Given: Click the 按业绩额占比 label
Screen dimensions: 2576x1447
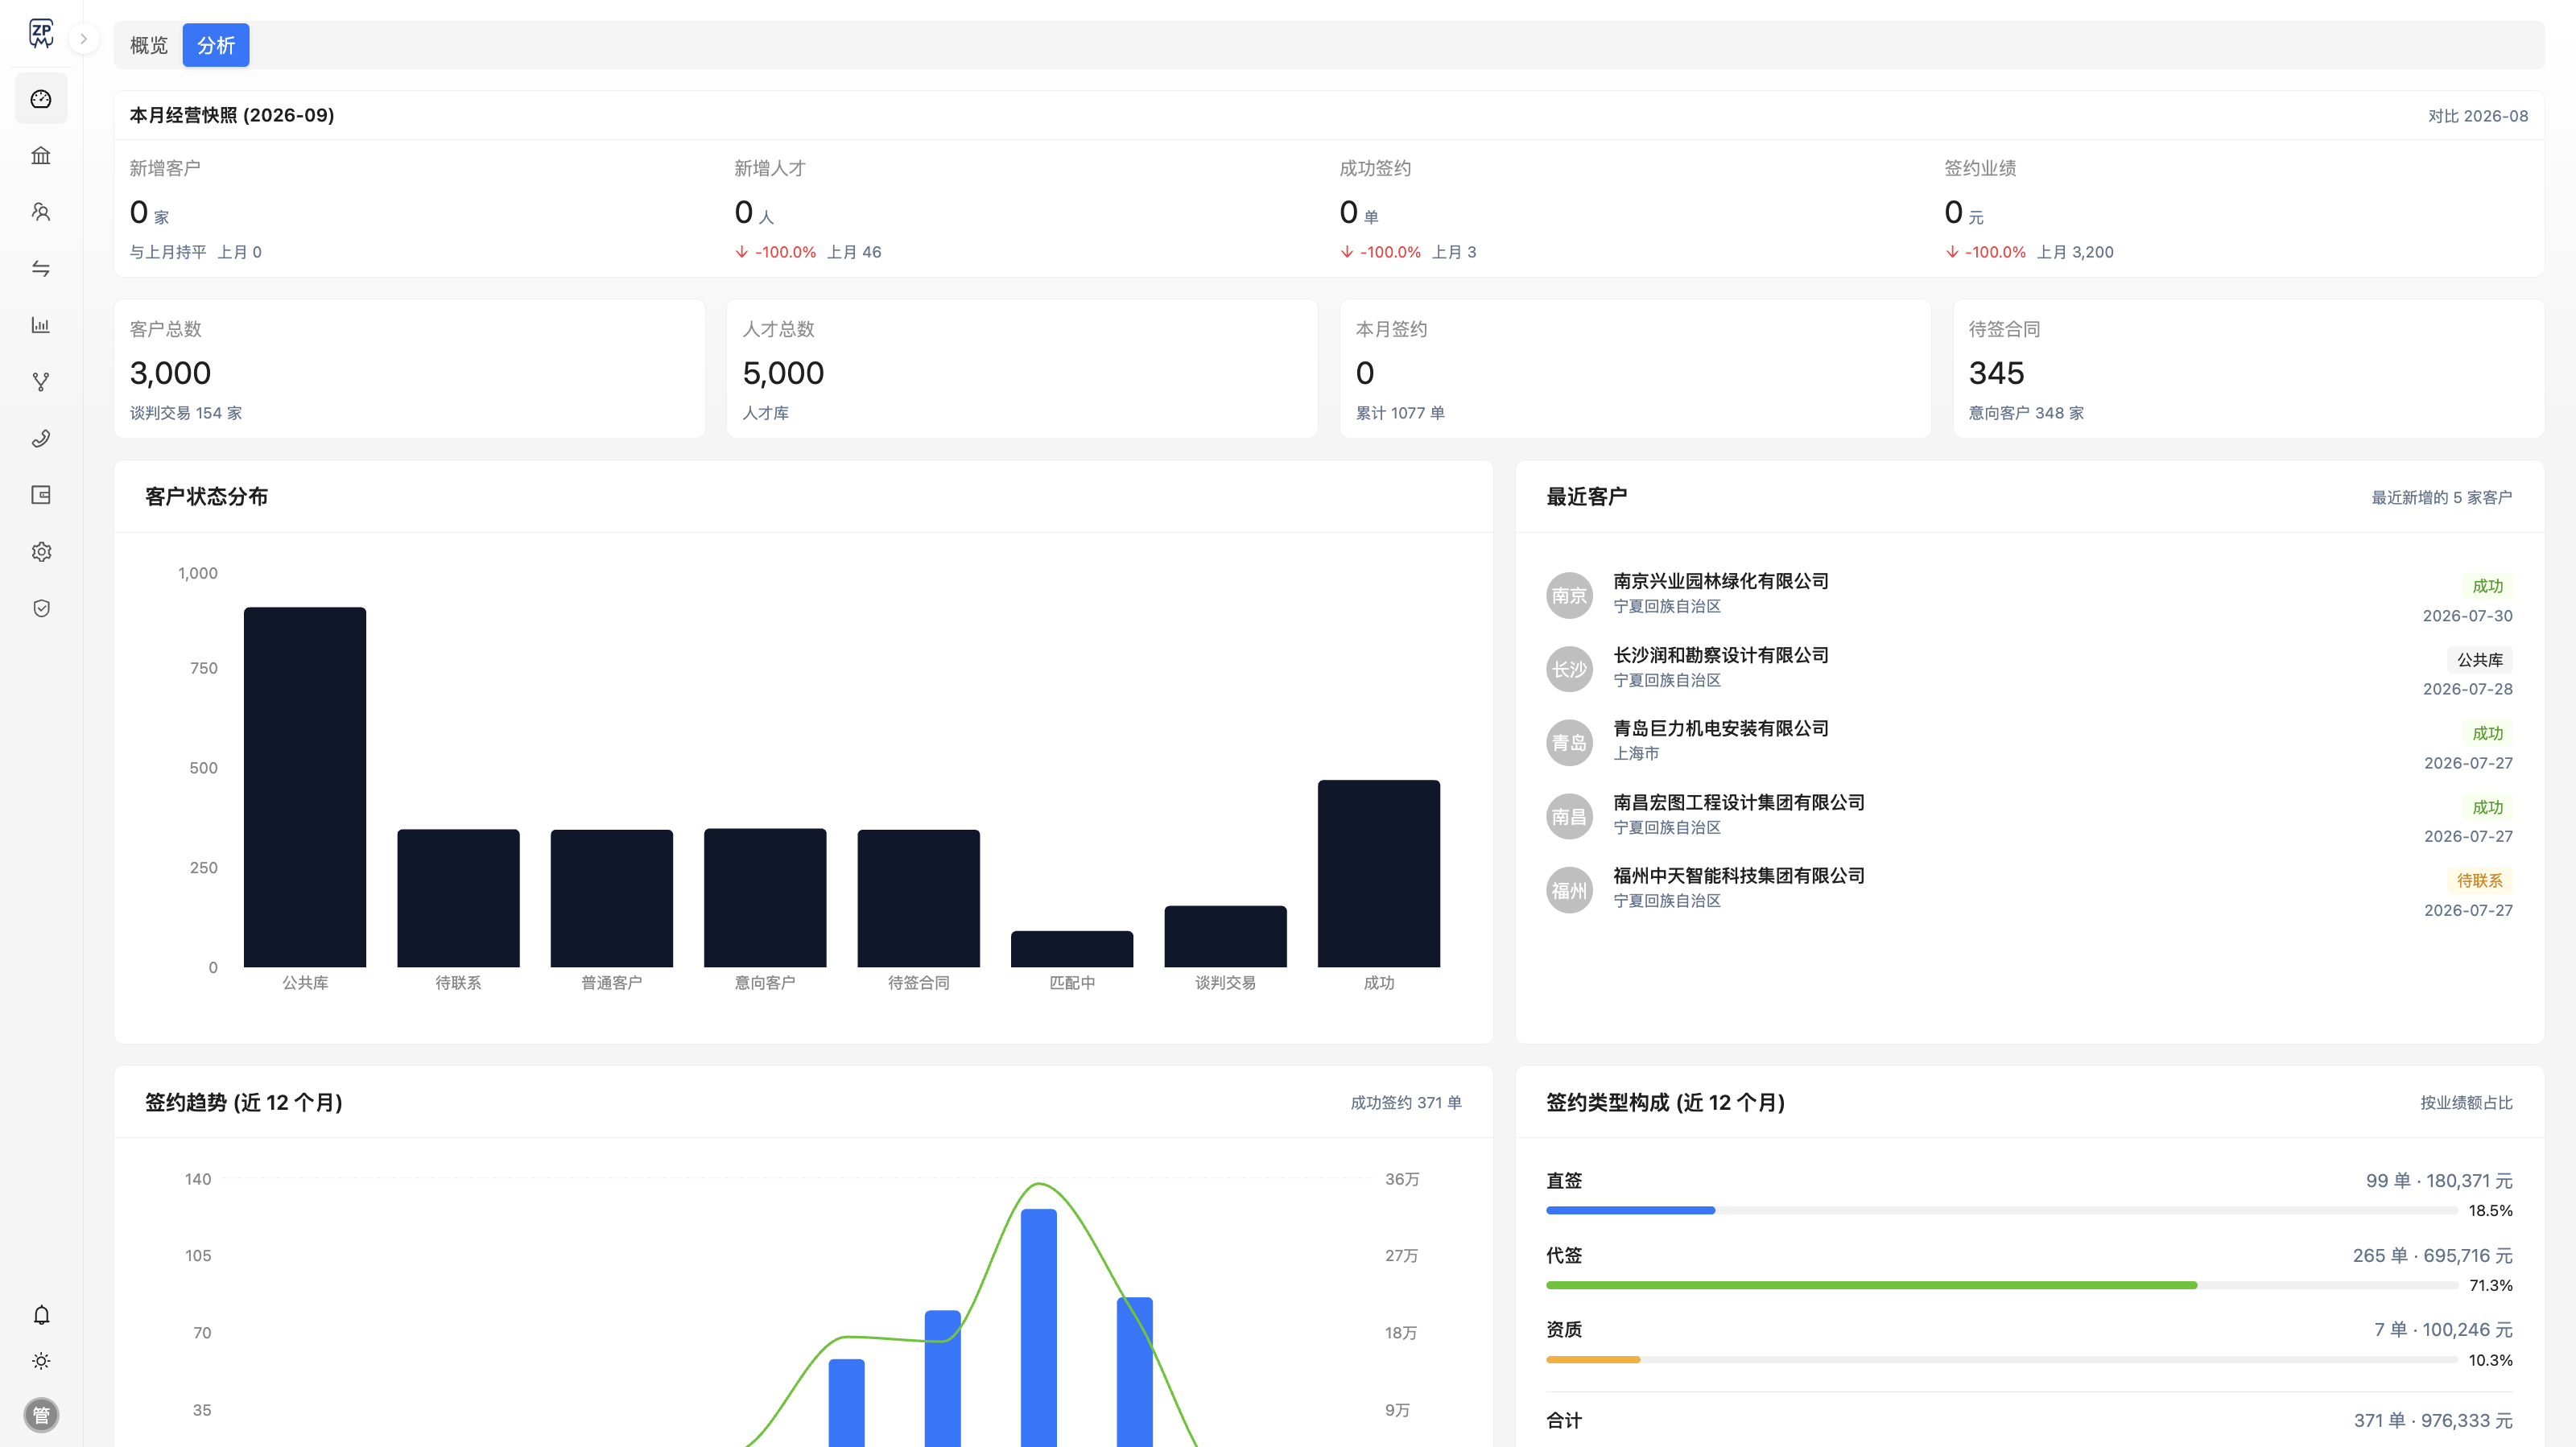Looking at the screenshot, I should tap(2466, 1102).
